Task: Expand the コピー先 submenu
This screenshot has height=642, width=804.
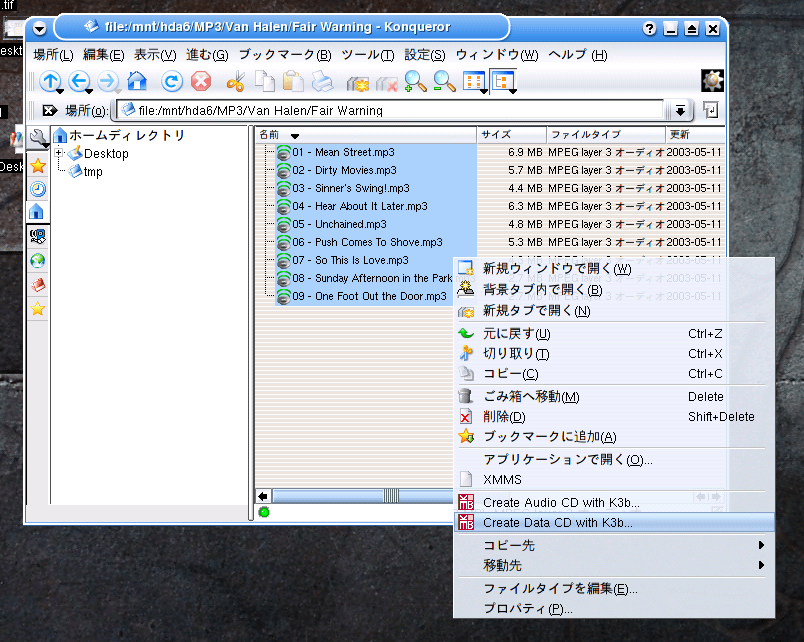Action: [x=614, y=545]
